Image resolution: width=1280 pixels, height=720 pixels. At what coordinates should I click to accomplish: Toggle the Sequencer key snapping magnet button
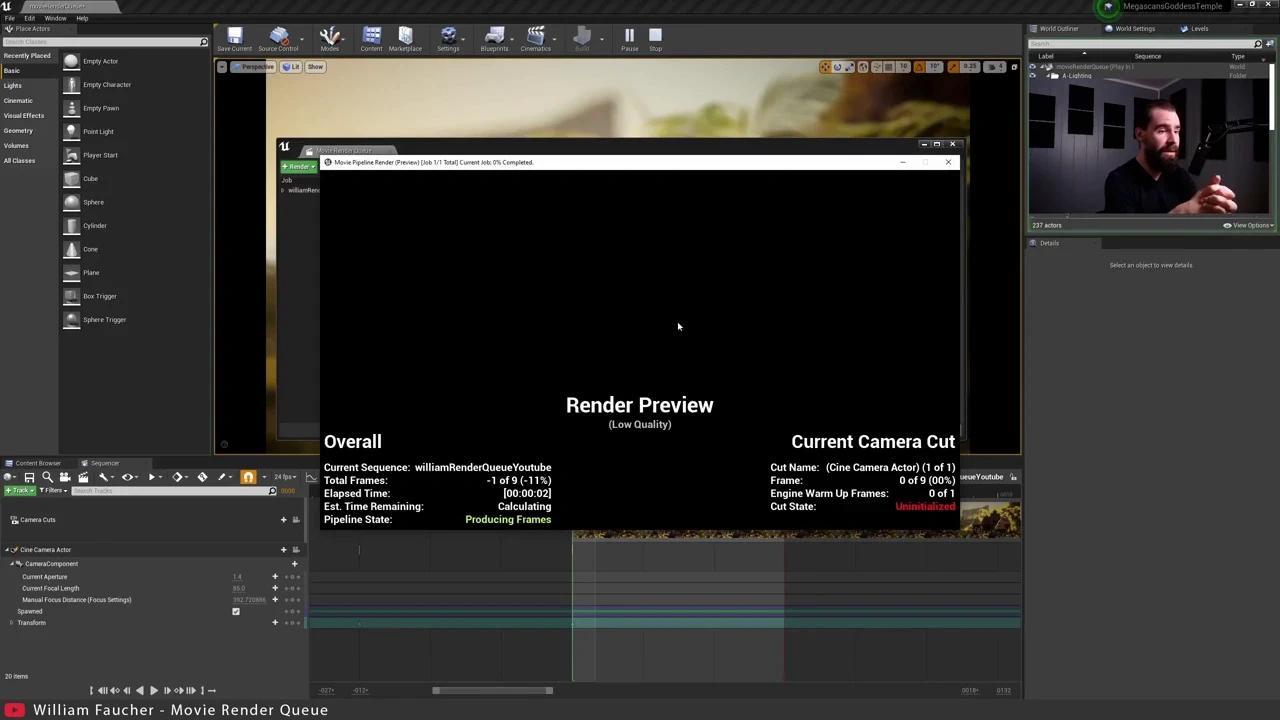click(248, 477)
